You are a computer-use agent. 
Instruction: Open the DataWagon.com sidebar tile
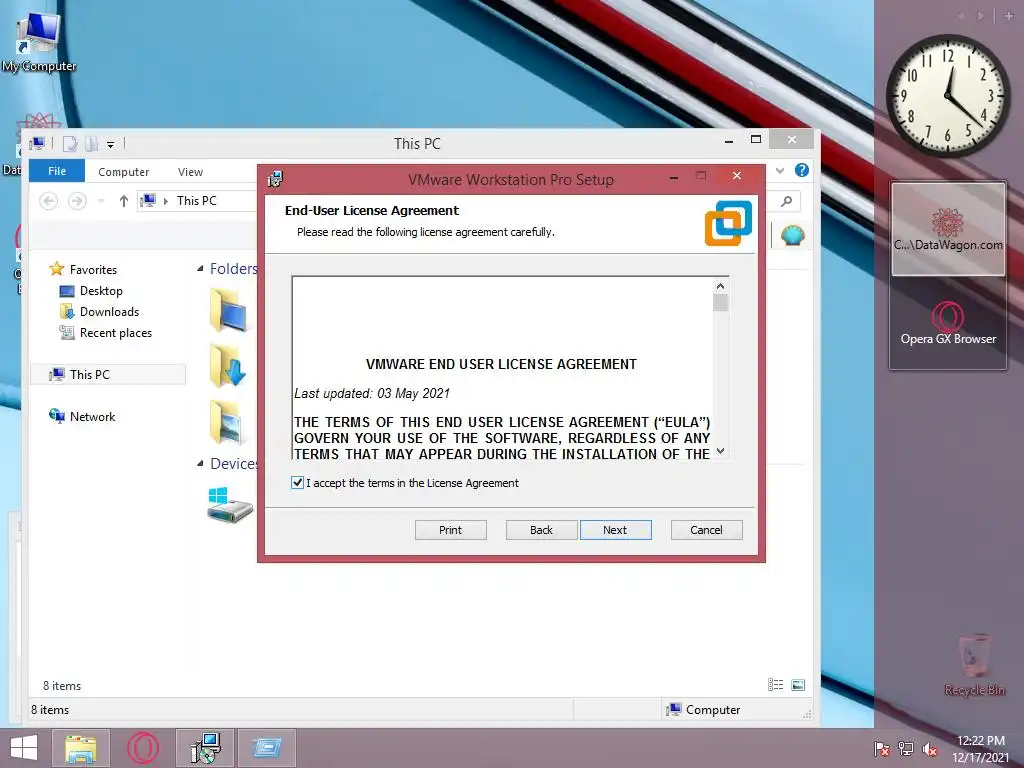(948, 229)
